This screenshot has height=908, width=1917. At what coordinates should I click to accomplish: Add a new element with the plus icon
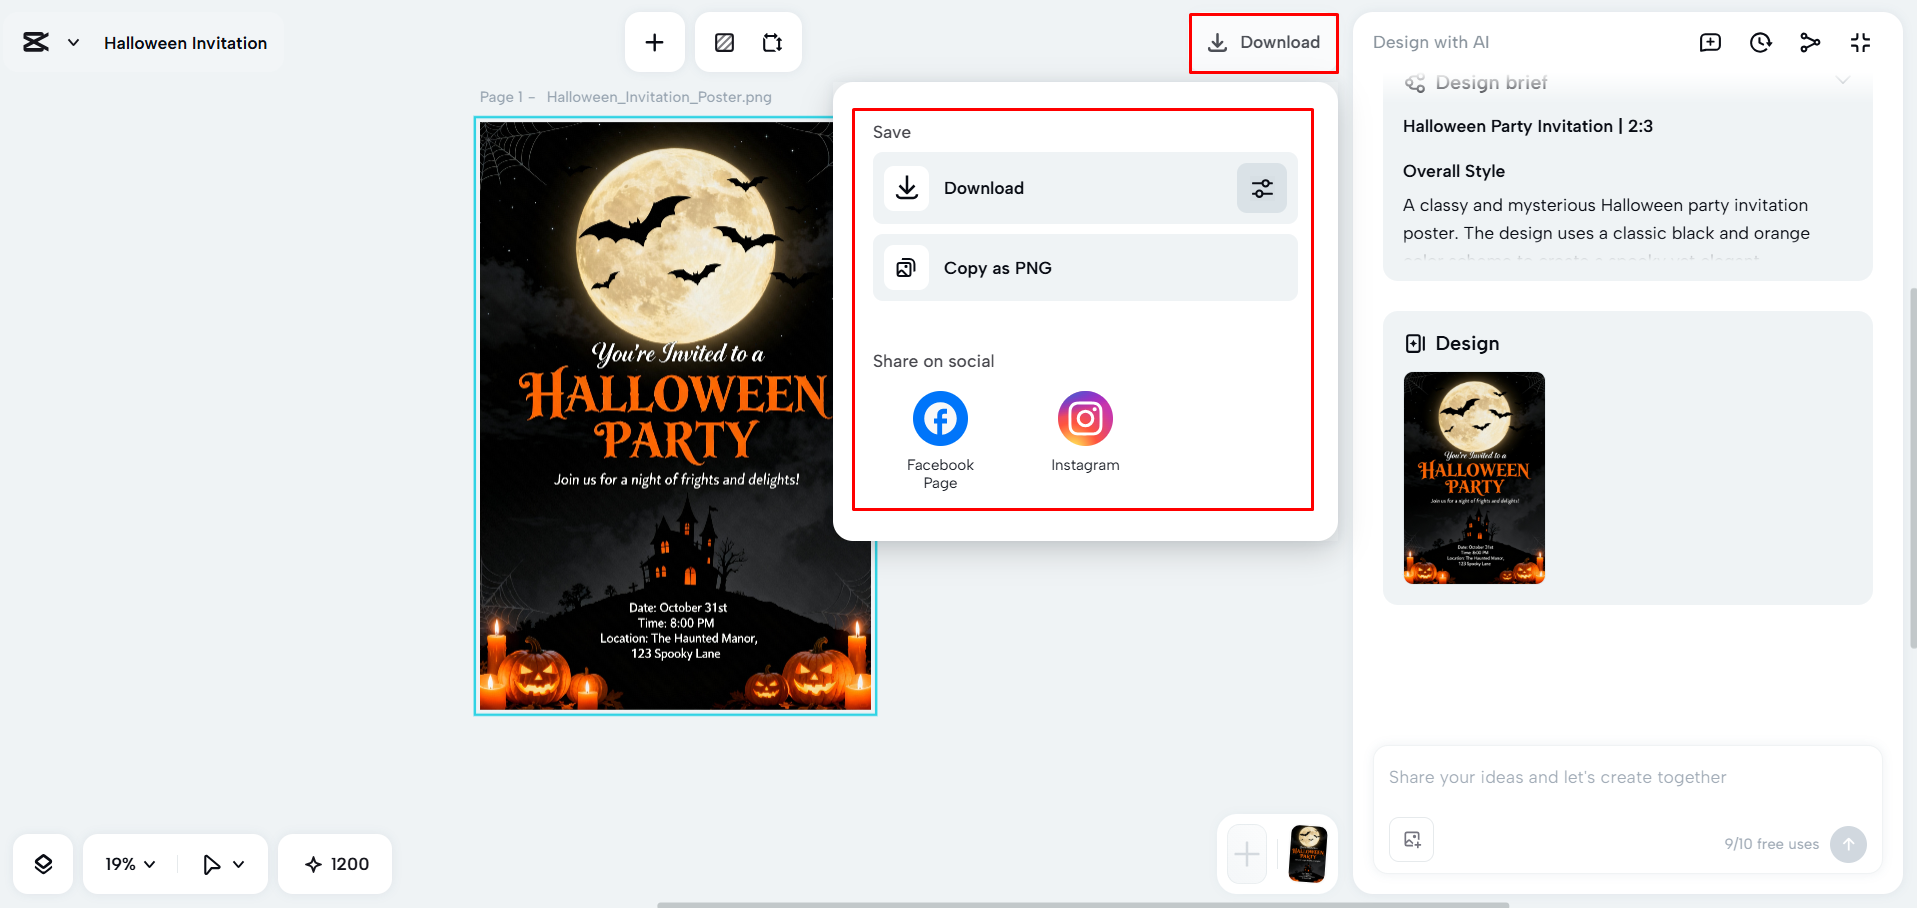click(654, 42)
